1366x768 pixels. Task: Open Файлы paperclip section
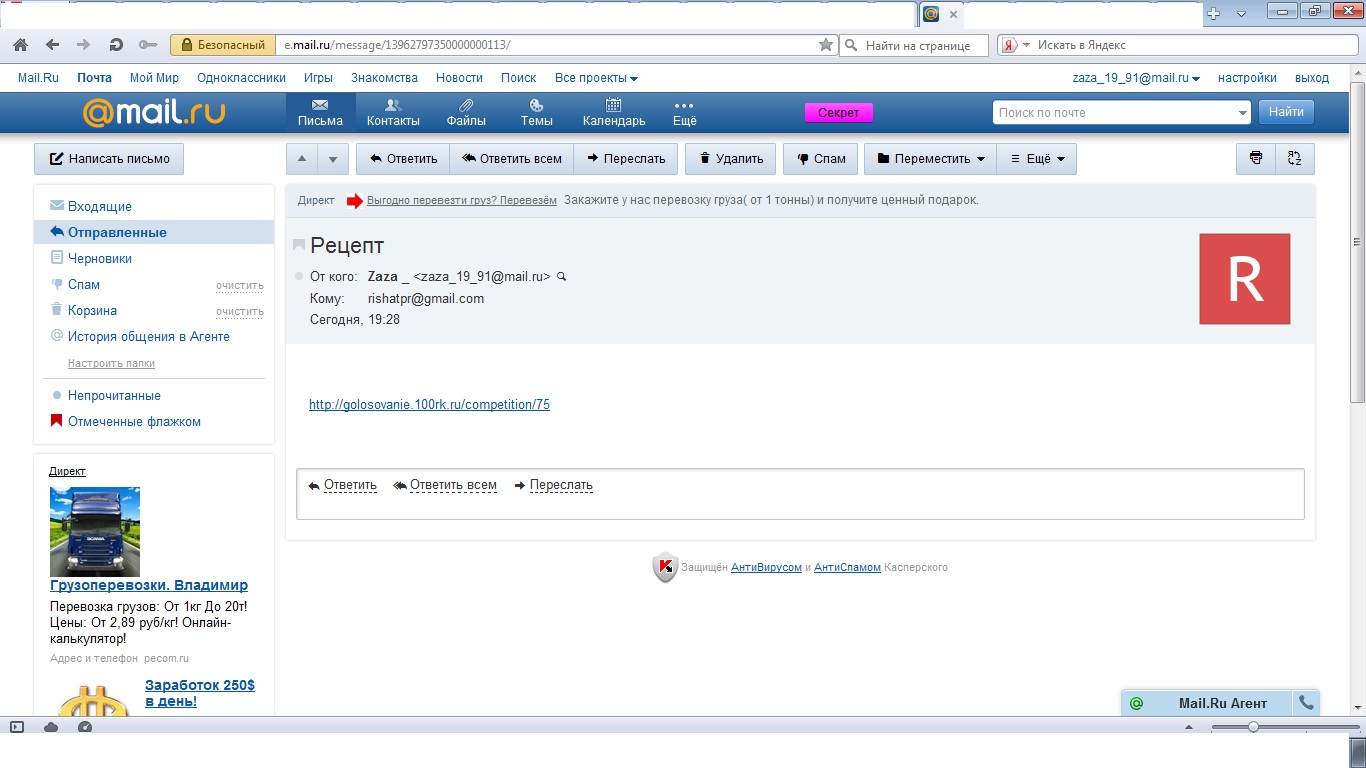pos(466,112)
